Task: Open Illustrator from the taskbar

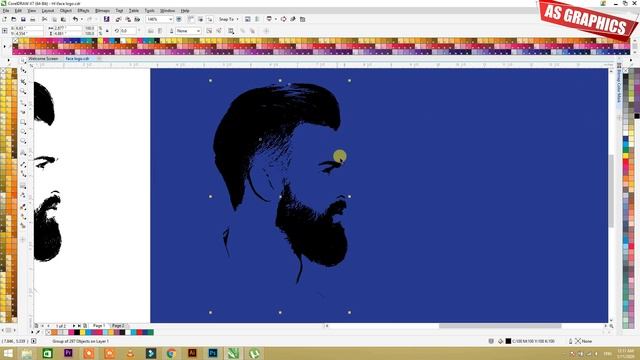Action: point(192,353)
